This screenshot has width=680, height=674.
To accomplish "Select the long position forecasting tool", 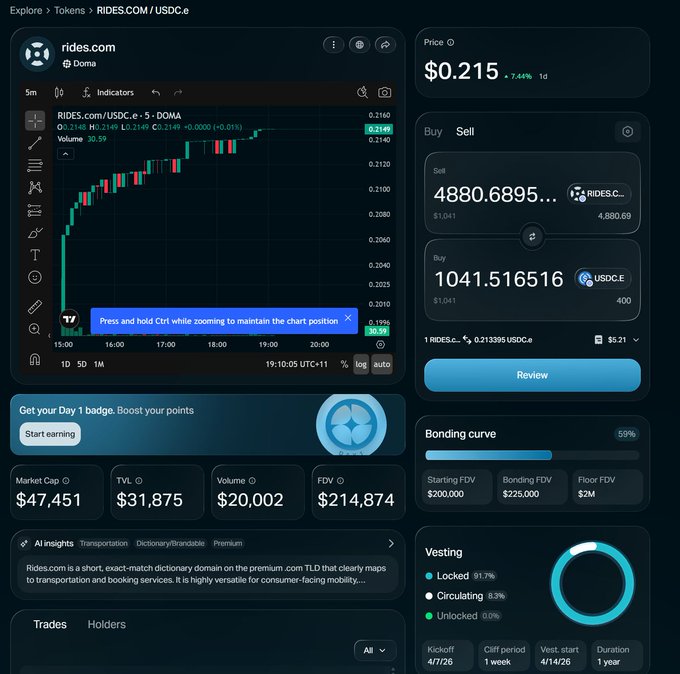I will [x=35, y=210].
